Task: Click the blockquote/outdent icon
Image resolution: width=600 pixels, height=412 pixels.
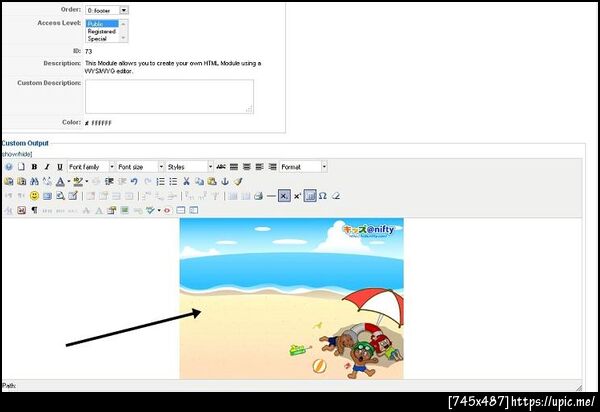Action: tap(109, 181)
